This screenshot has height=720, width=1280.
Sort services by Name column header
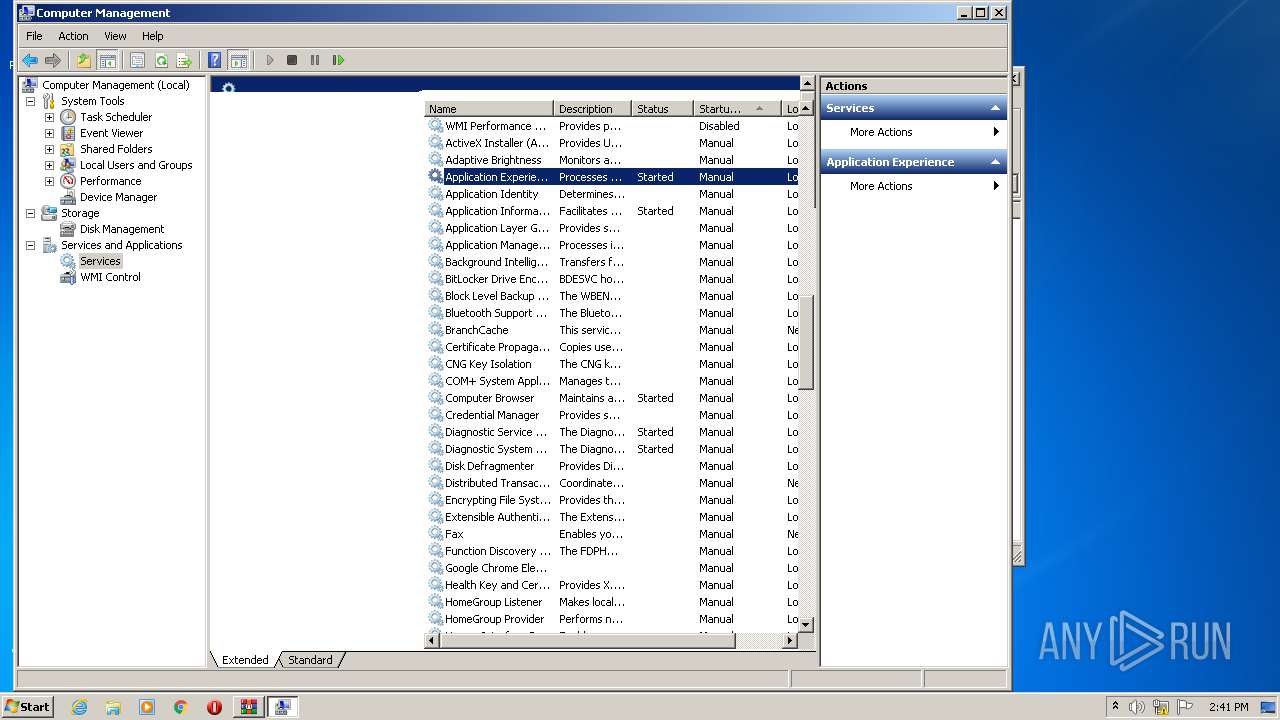coord(489,109)
